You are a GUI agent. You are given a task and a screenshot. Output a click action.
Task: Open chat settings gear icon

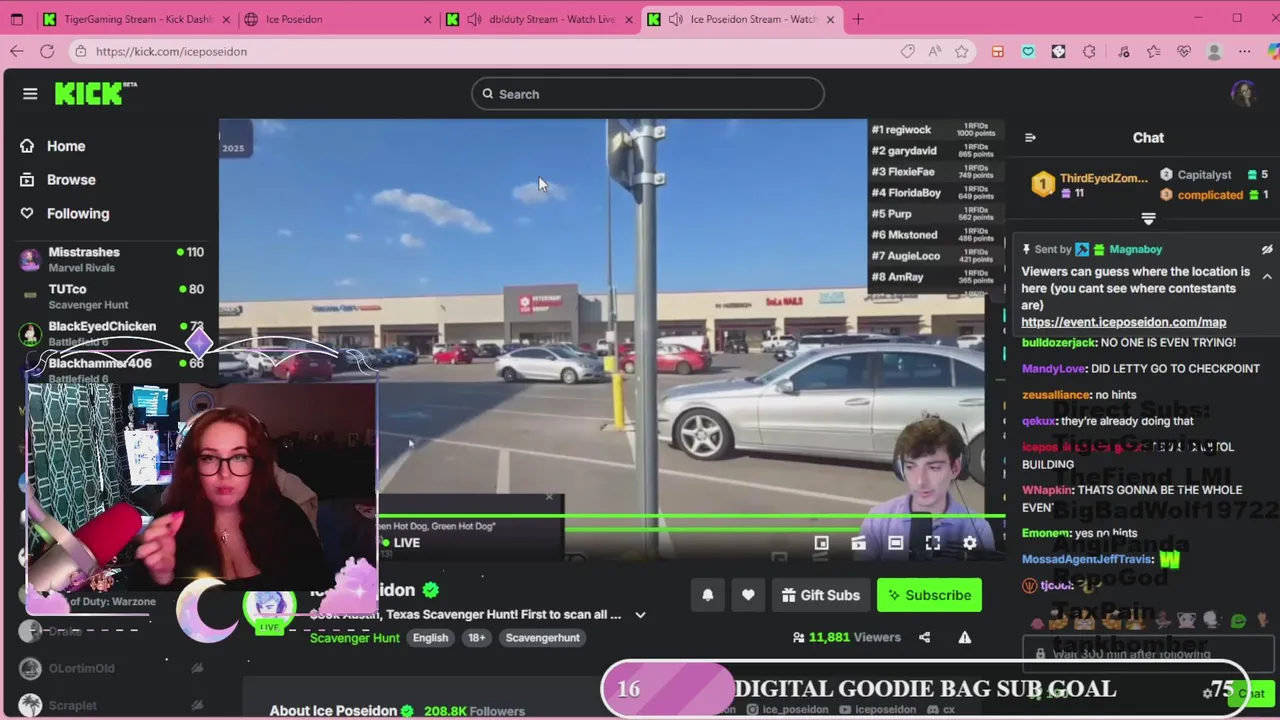(1208, 693)
